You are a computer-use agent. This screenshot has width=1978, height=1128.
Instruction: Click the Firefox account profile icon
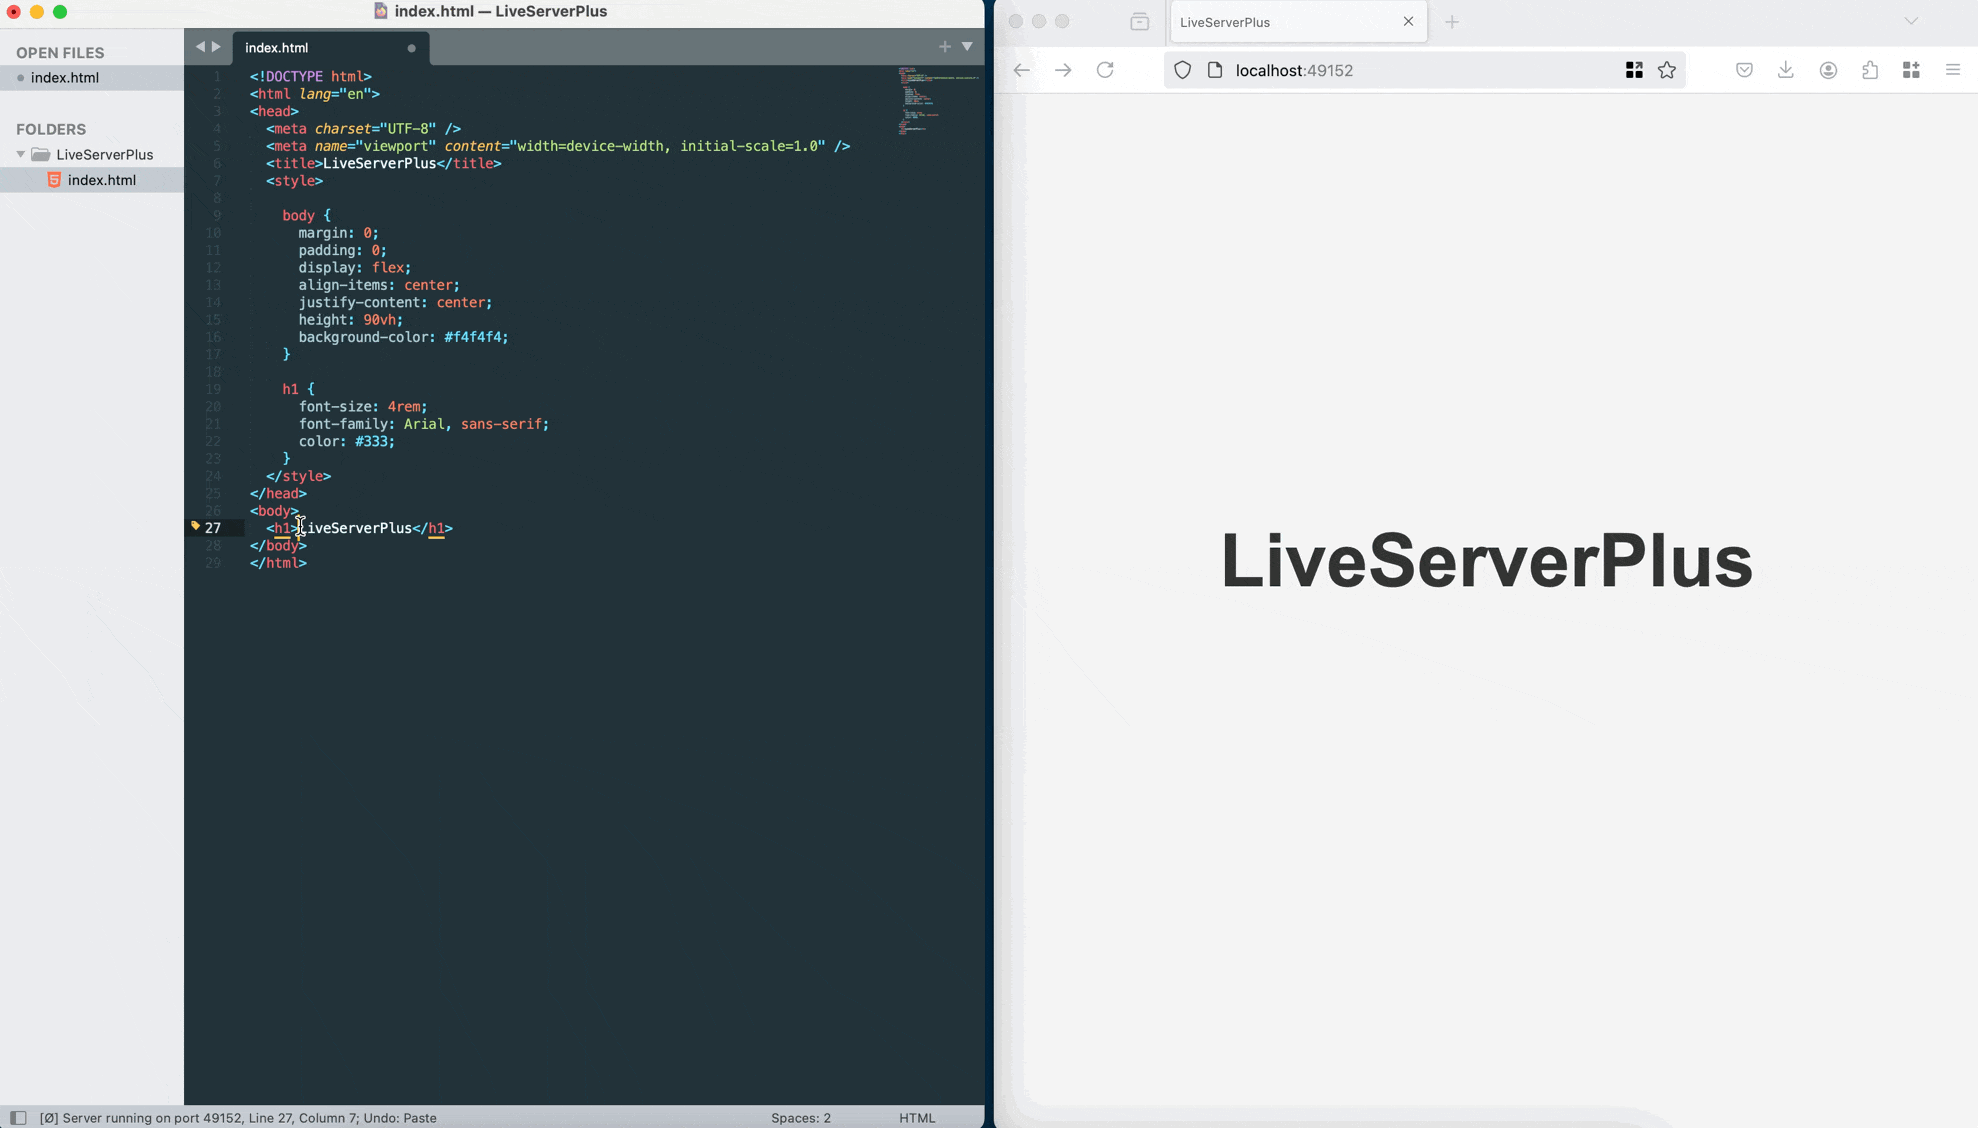point(1828,70)
